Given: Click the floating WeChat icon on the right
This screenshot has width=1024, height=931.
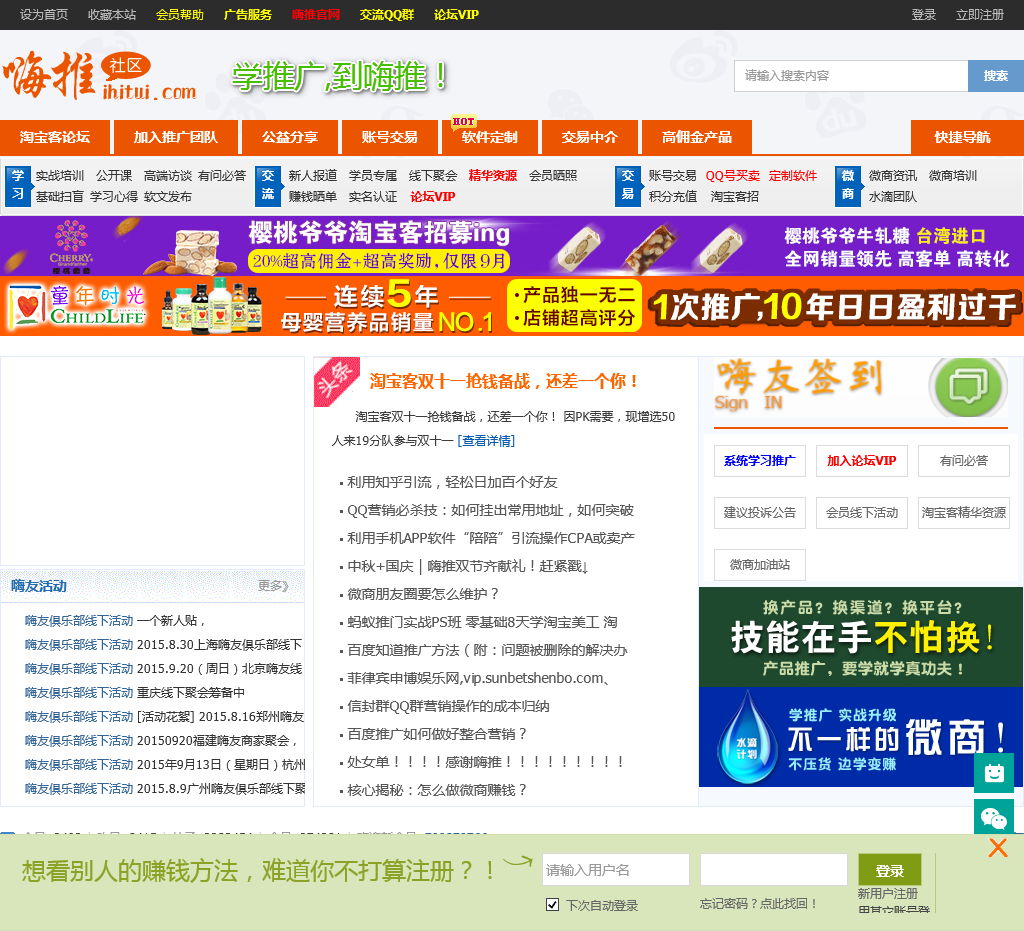Looking at the screenshot, I should pyautogui.click(x=994, y=817).
